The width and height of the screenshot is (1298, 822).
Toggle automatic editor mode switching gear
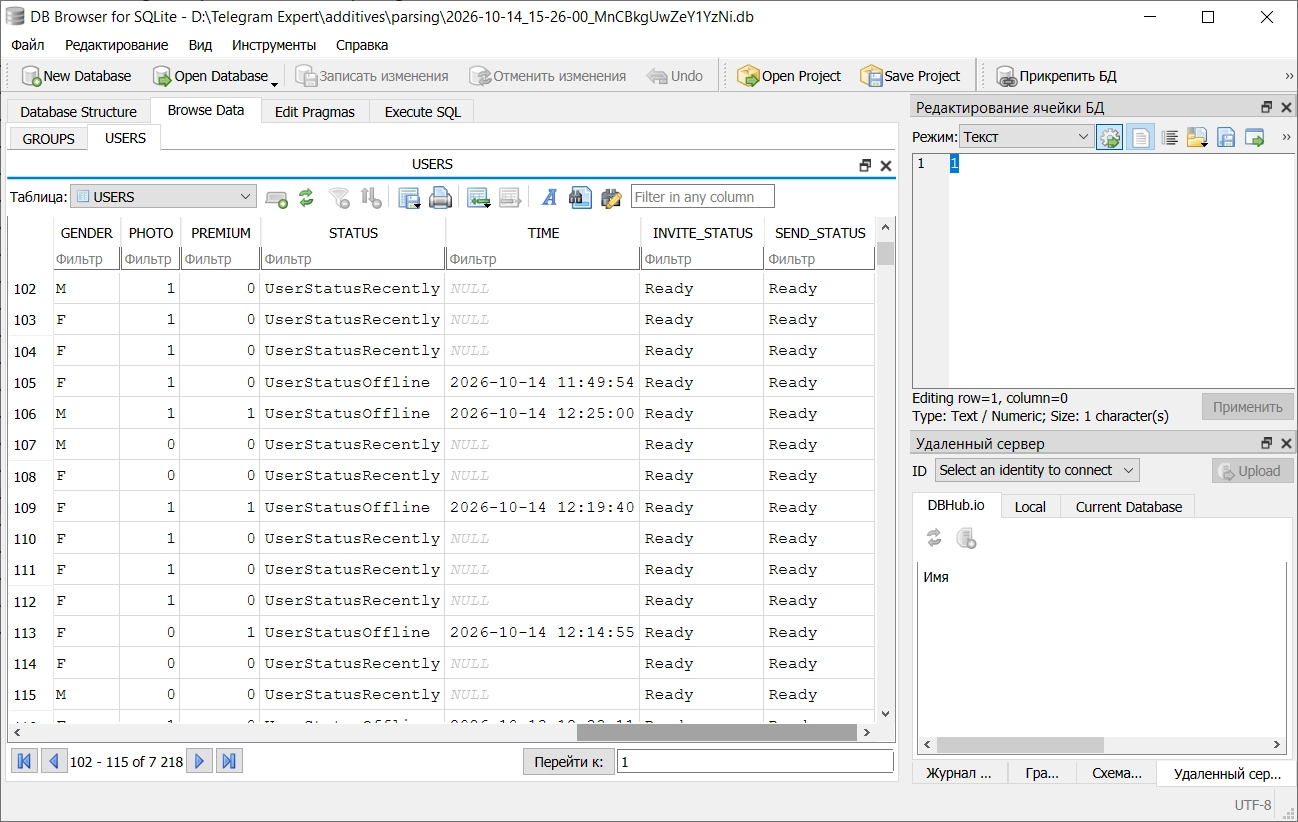click(1110, 138)
